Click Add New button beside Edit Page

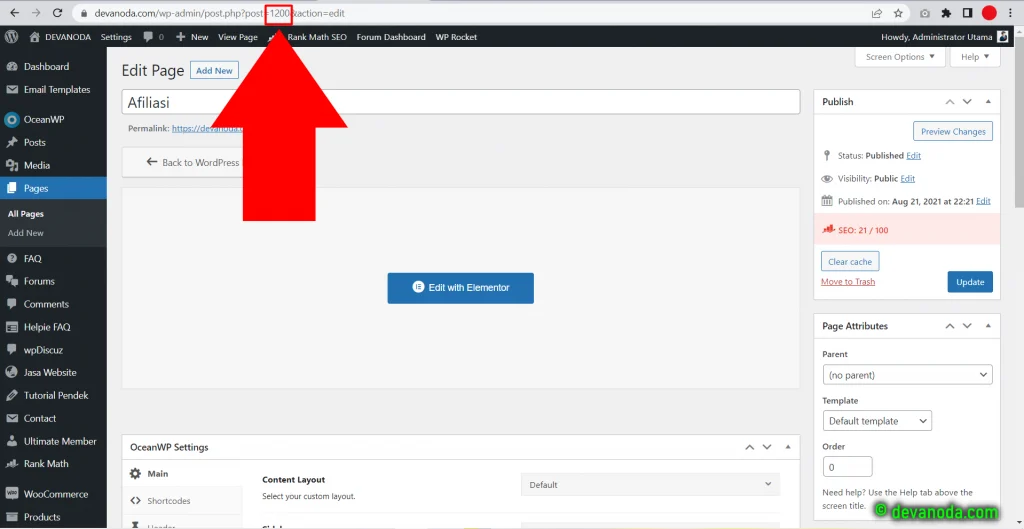pyautogui.click(x=214, y=71)
